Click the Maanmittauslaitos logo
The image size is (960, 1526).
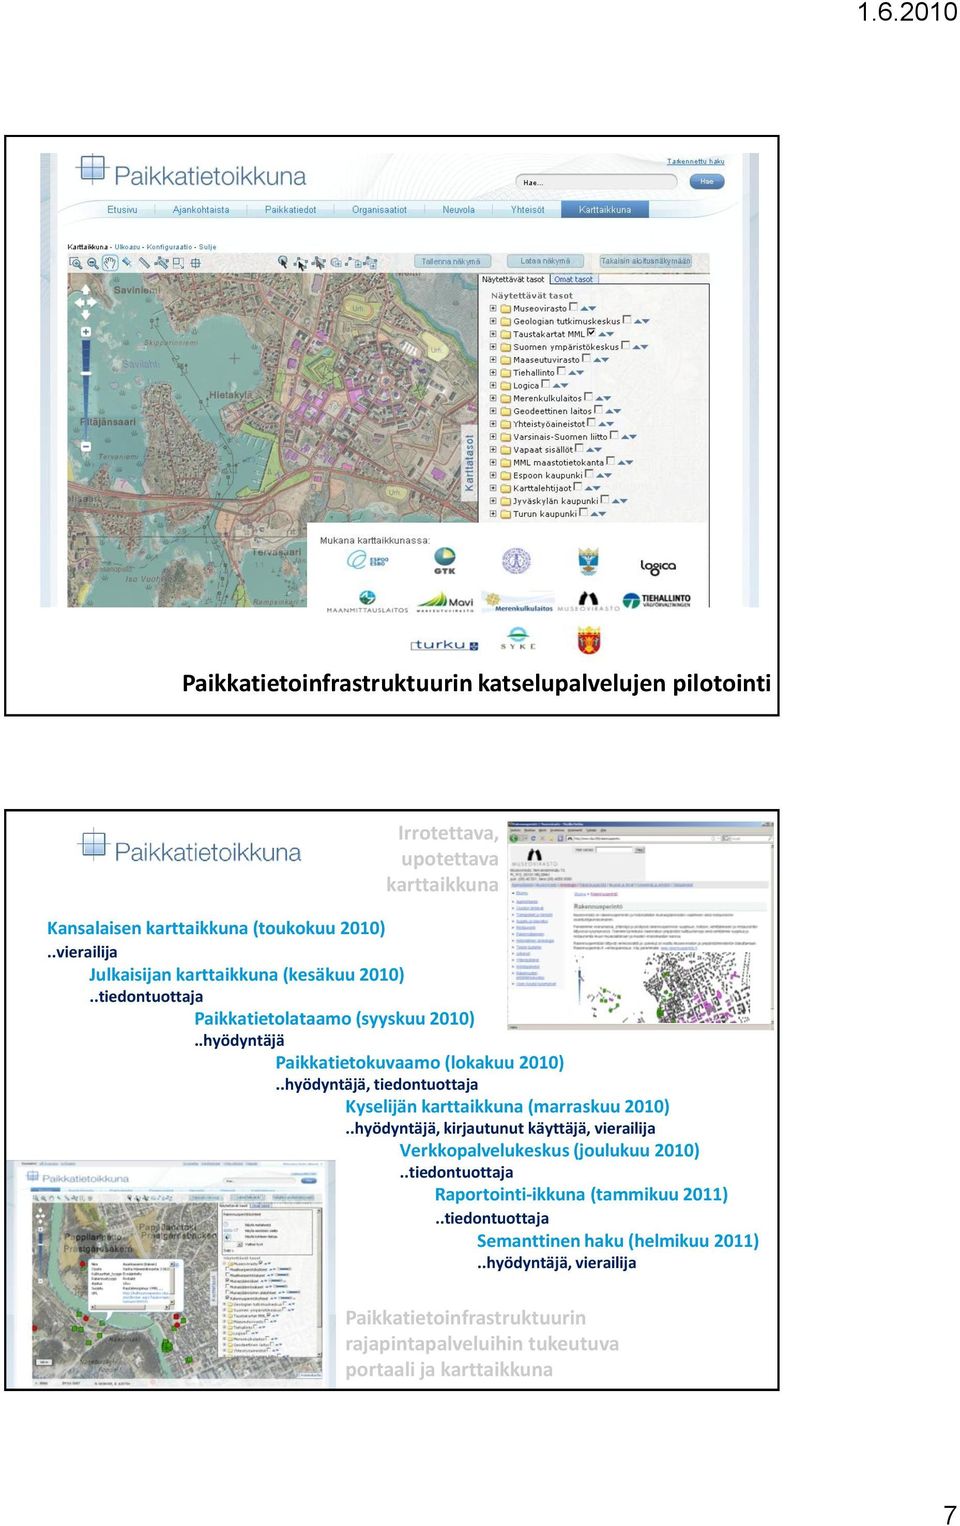point(367,601)
